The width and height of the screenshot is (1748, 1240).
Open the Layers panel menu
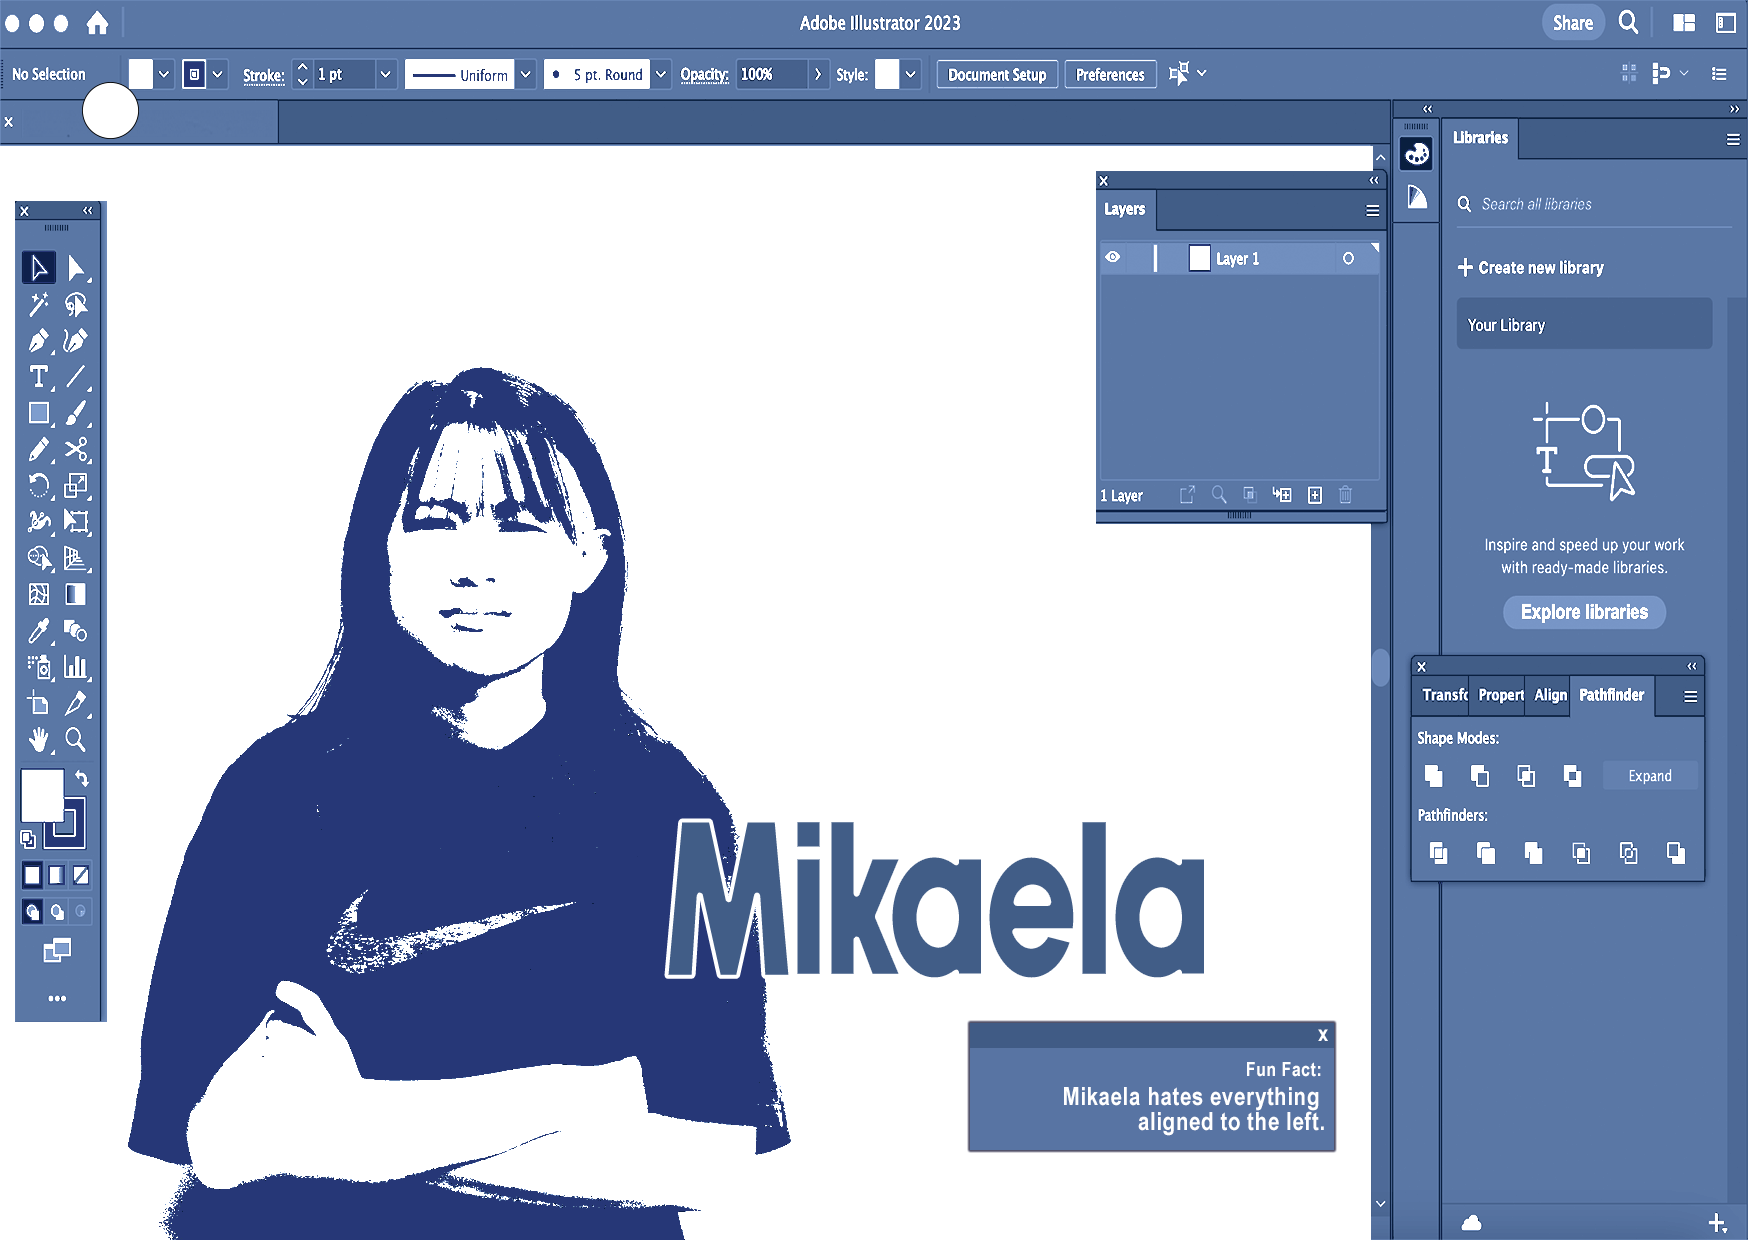point(1373,211)
